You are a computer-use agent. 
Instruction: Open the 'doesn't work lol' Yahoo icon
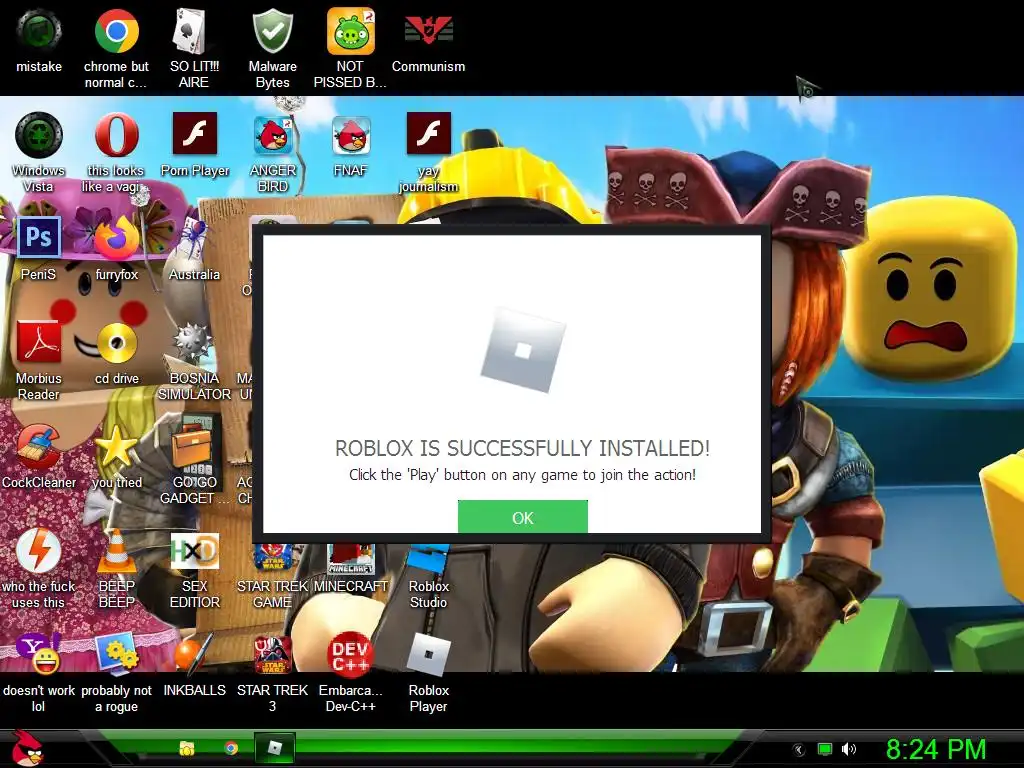39,673
